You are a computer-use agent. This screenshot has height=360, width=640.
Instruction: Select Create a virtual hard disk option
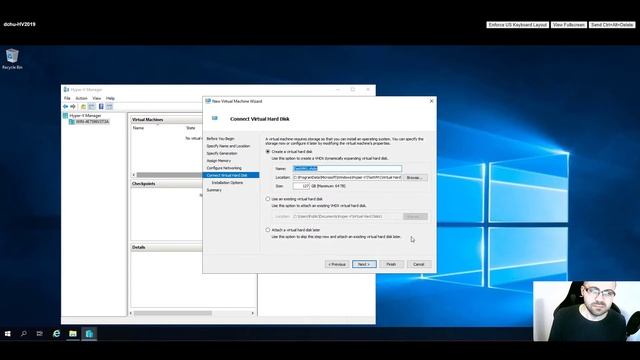click(x=268, y=151)
